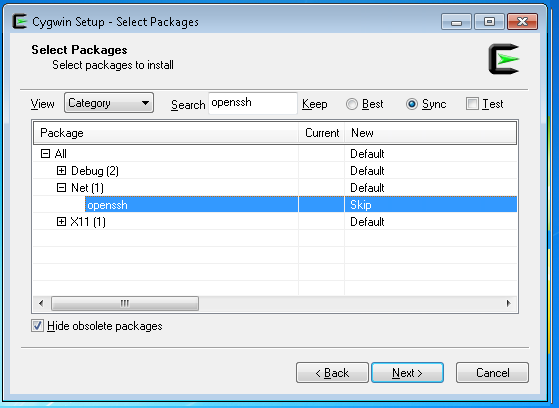The height and width of the screenshot is (408, 559).
Task: Click Skip in the openssh row
Action: pos(361,205)
